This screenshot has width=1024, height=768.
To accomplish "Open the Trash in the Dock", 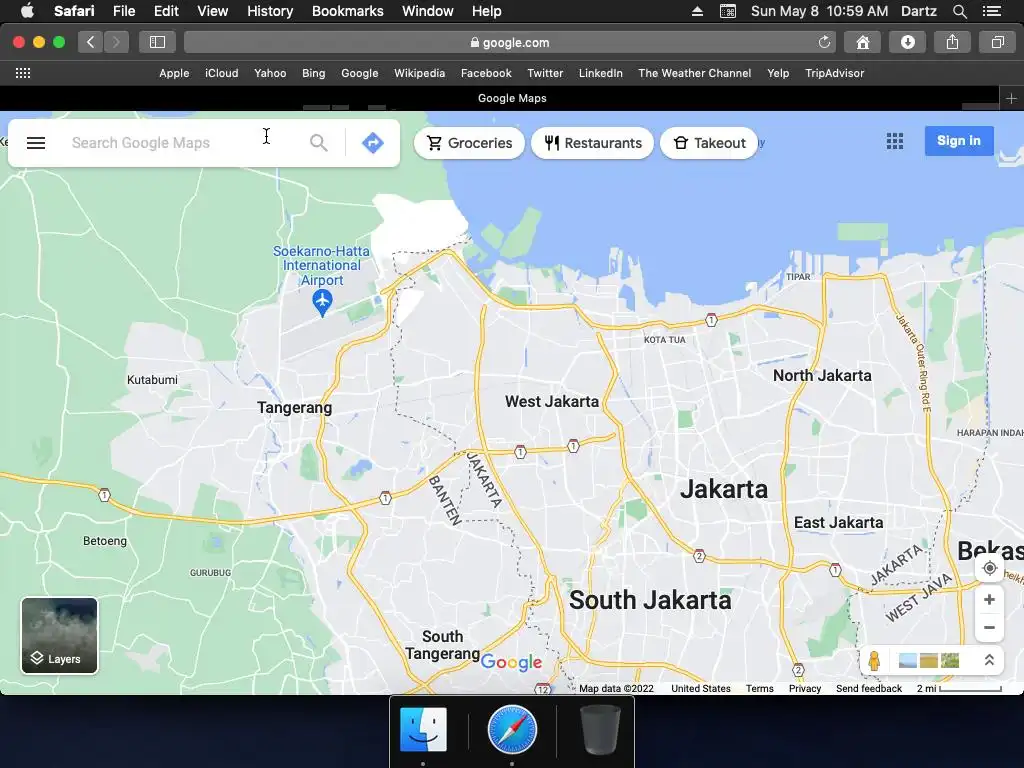I will click(600, 730).
